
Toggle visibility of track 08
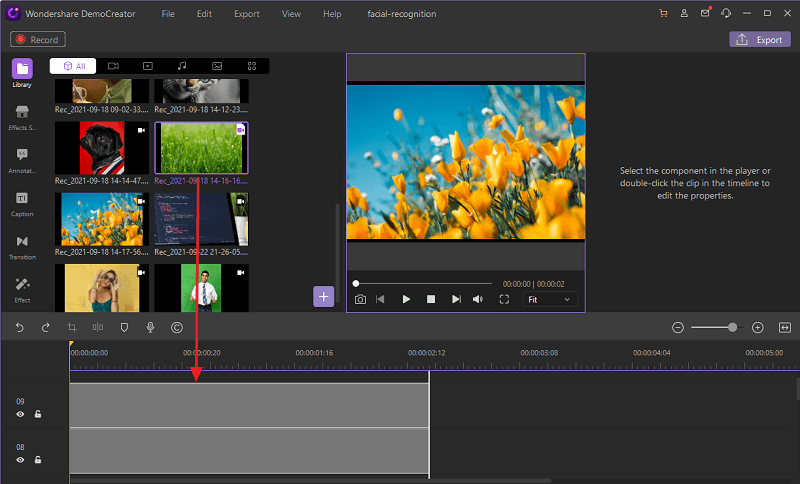pyautogui.click(x=20, y=460)
